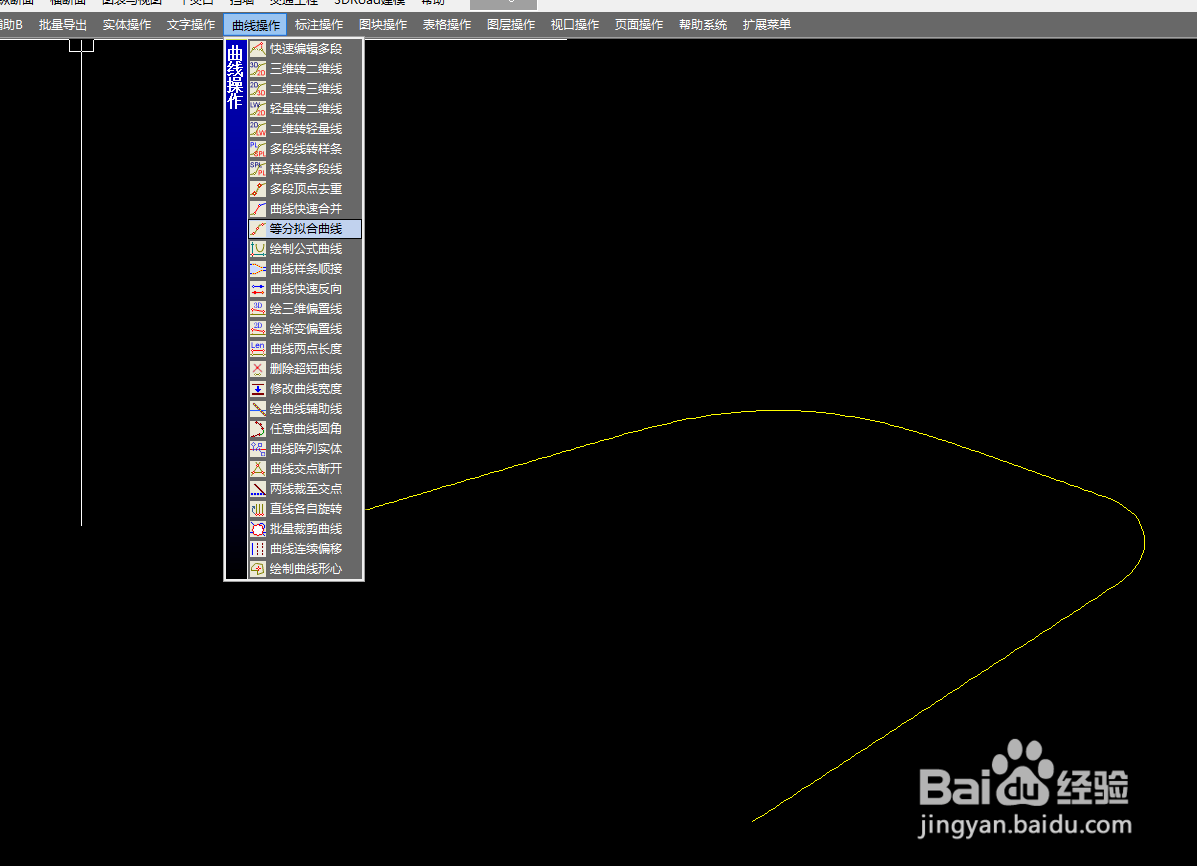Open the 标注操作 menu
Screen dimensions: 1197x866
tap(319, 25)
